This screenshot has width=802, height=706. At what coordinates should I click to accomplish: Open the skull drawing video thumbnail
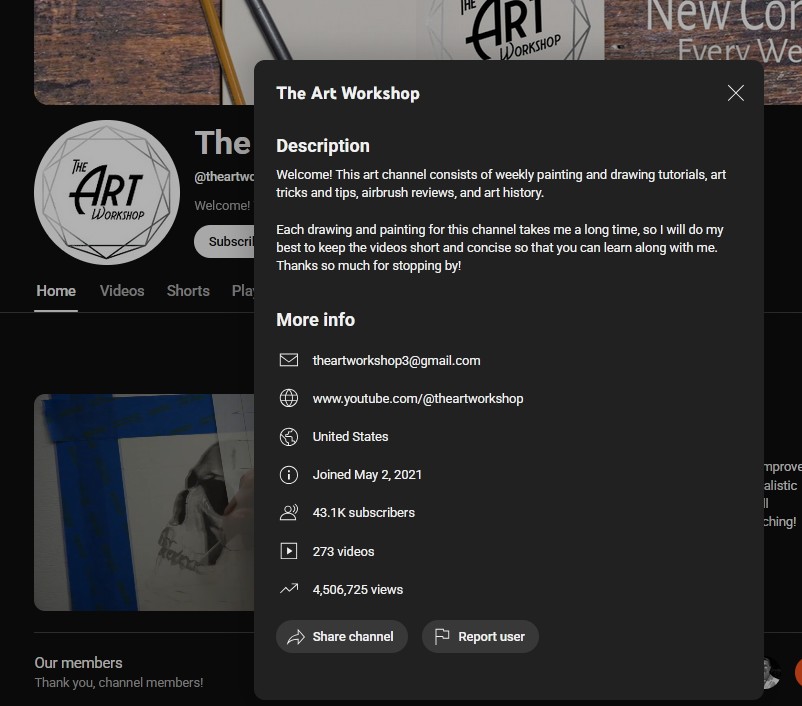[144, 502]
